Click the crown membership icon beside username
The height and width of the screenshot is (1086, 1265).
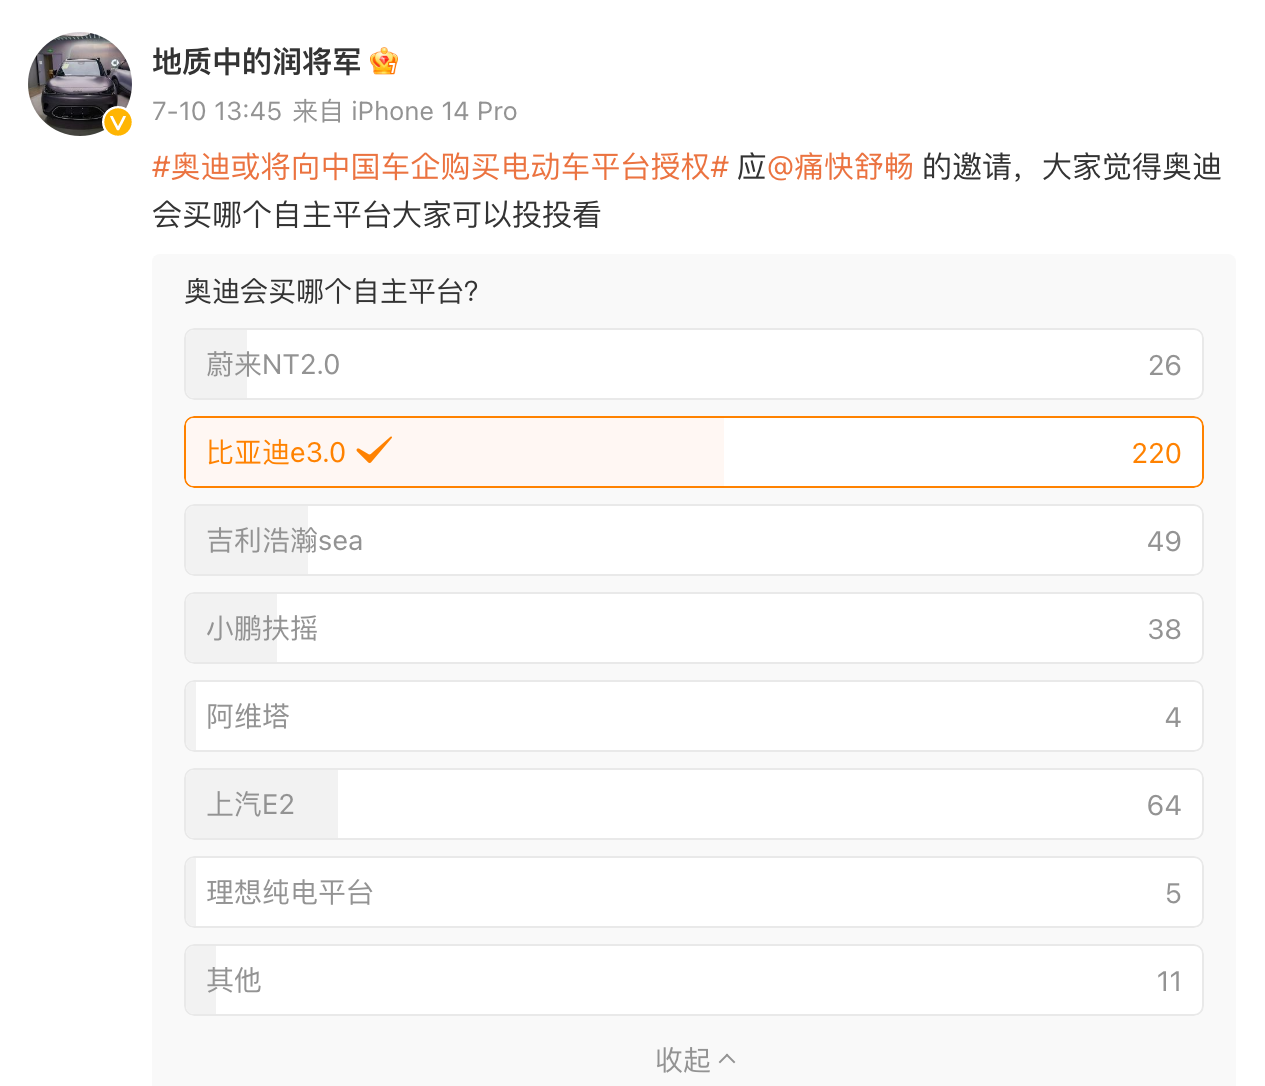coord(384,62)
